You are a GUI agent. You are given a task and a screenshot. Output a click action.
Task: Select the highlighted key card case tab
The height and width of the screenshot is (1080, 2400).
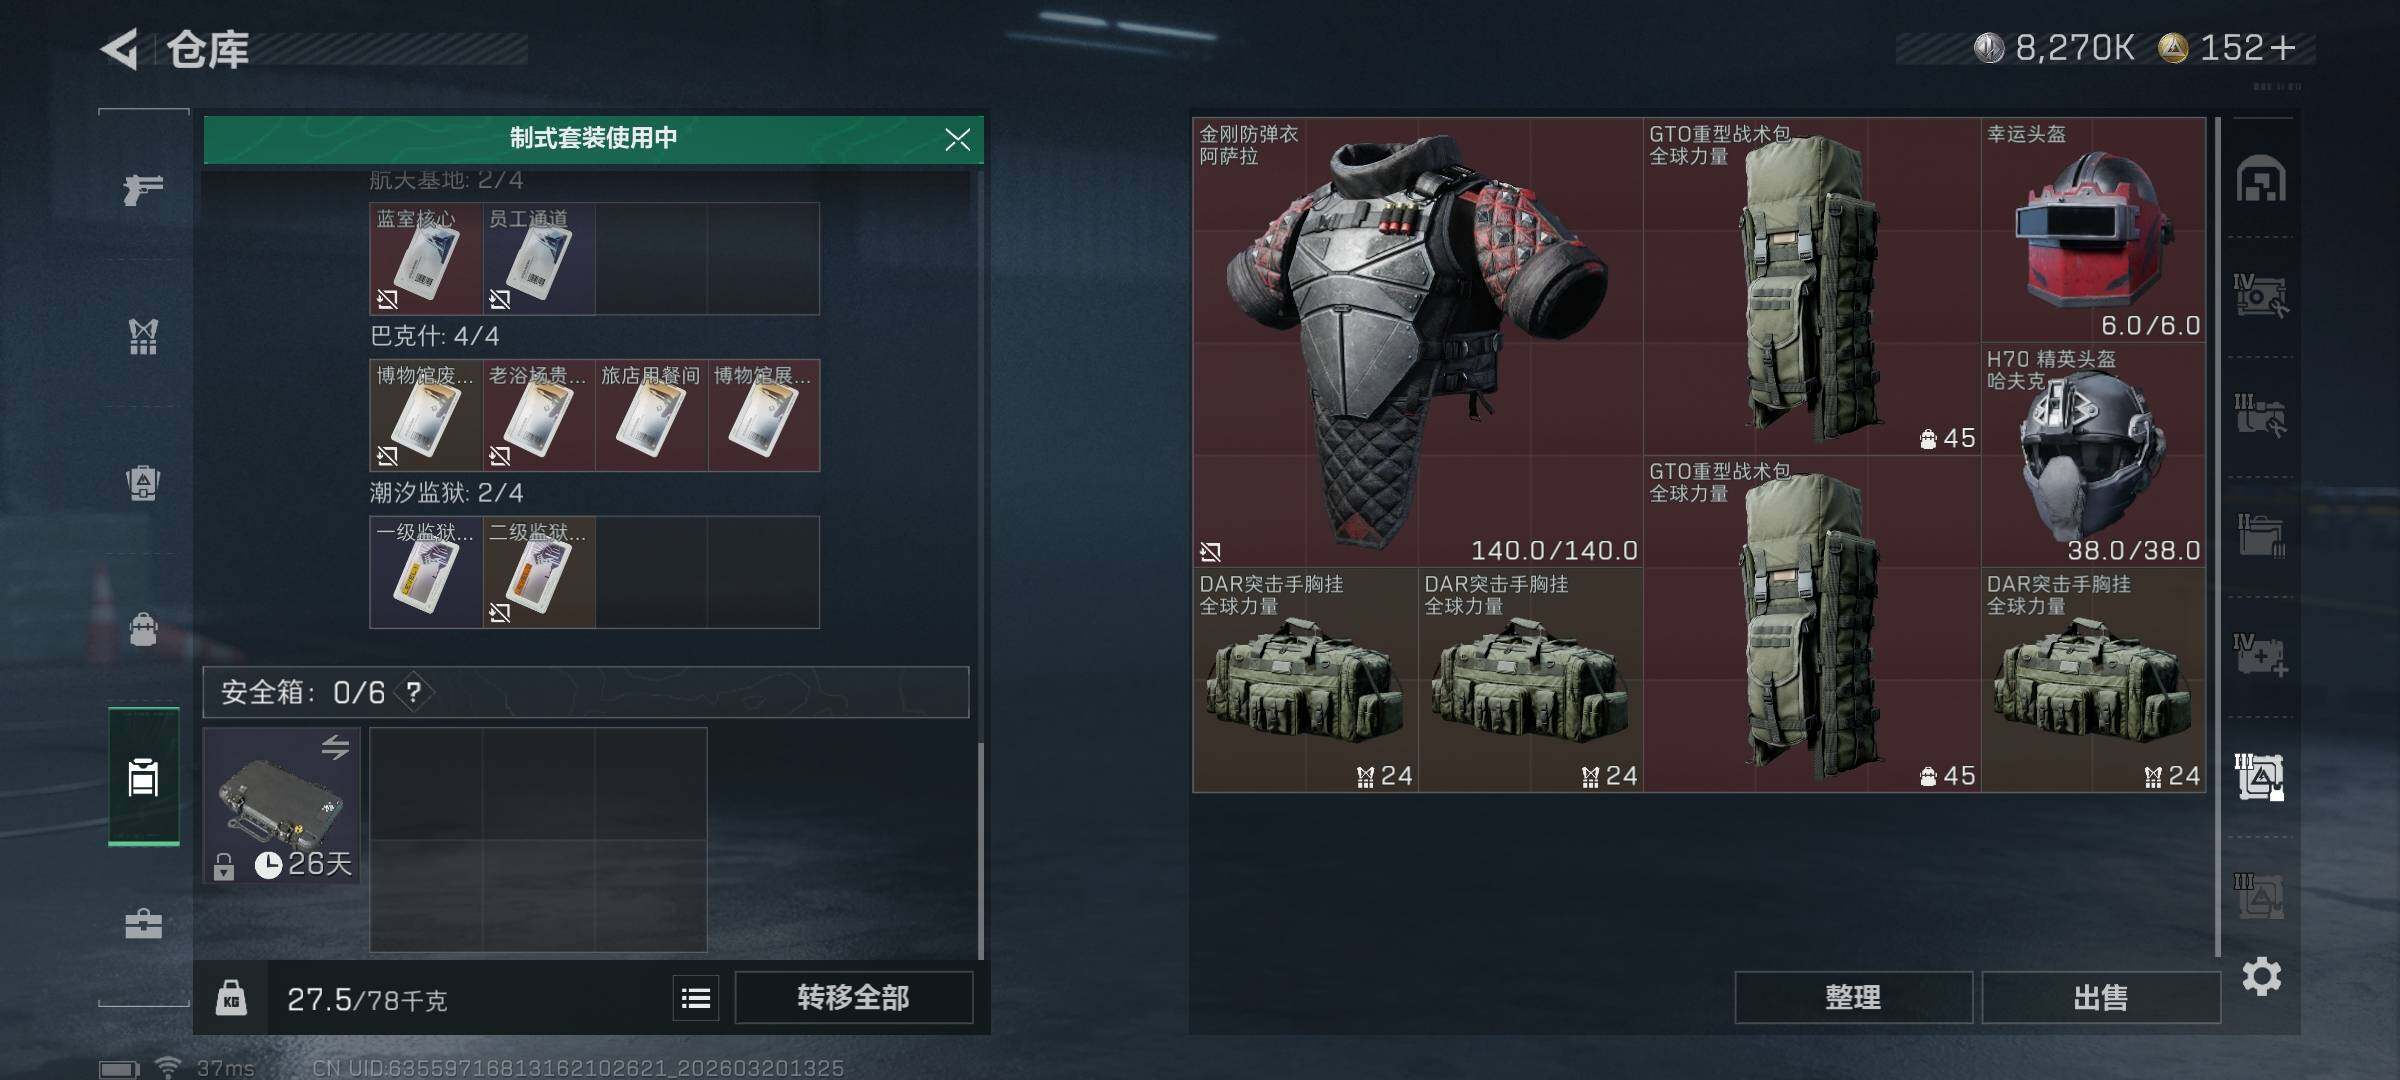[144, 776]
